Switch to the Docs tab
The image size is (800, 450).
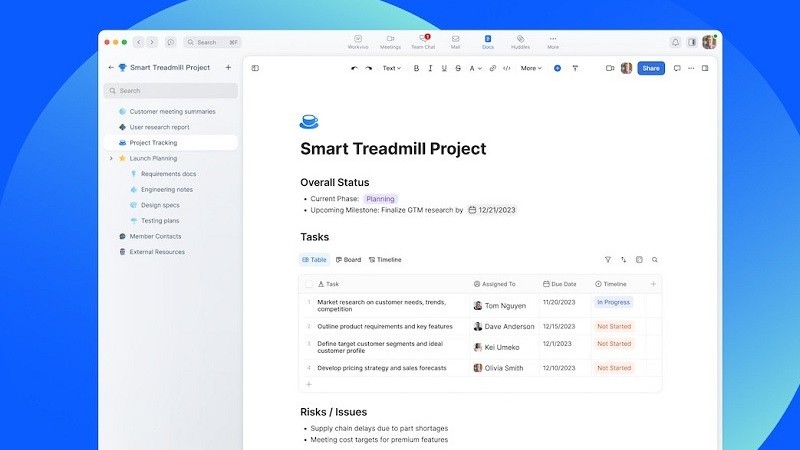488,42
